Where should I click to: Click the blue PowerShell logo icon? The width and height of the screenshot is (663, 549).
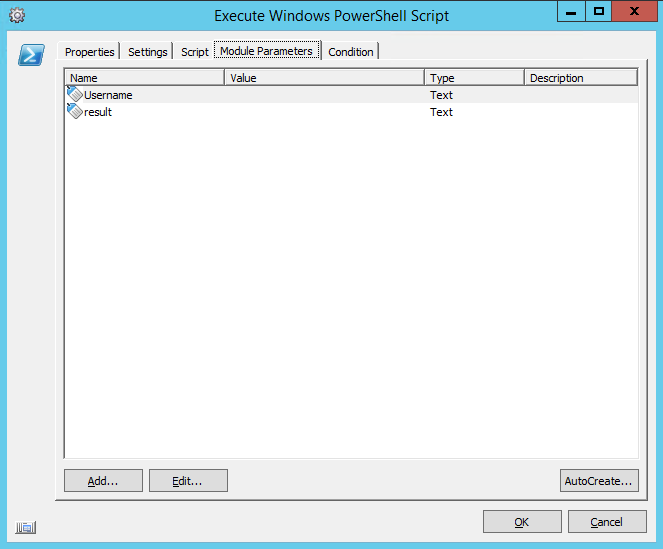(31, 55)
